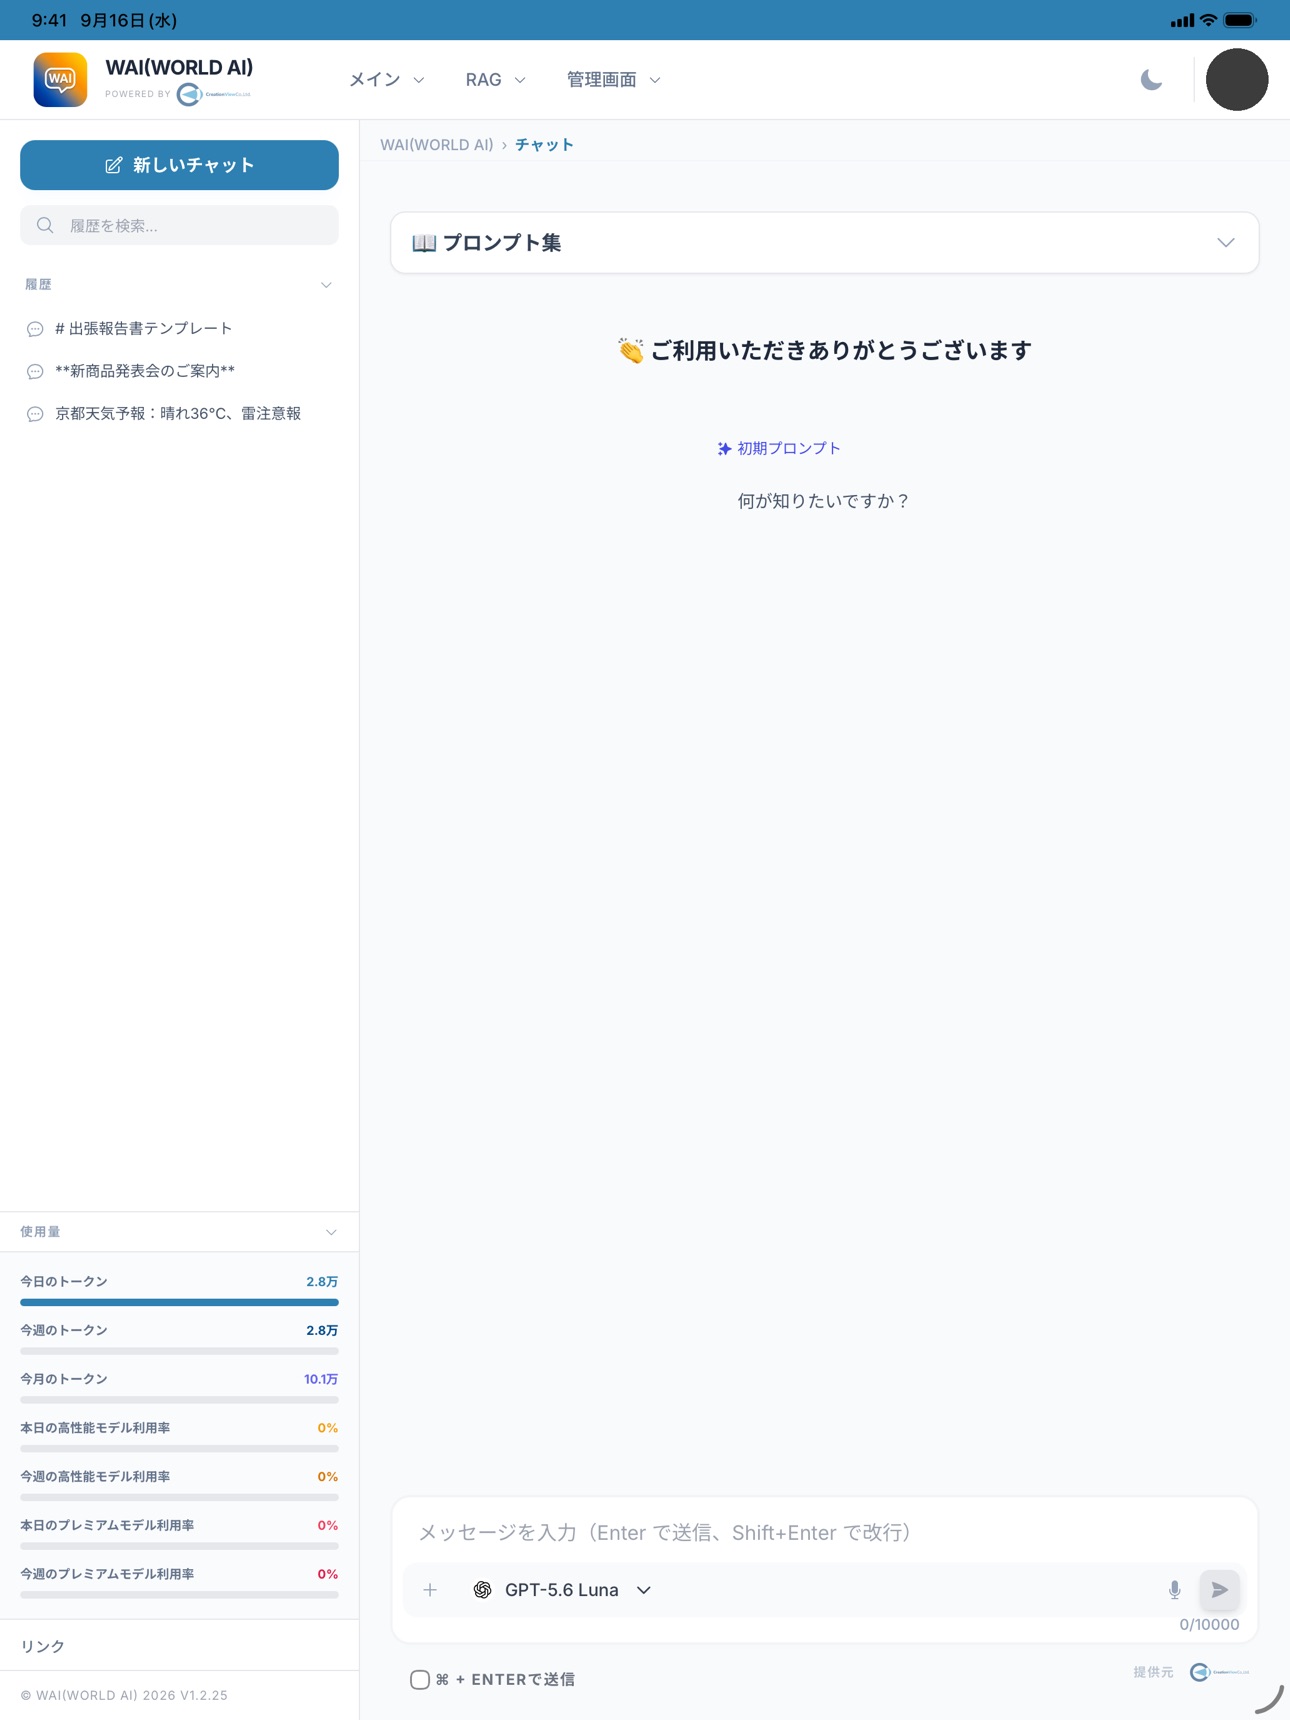Click the Wi-Fi icon in the status bar
Screen dimensions: 1290x1720
tap(1208, 20)
